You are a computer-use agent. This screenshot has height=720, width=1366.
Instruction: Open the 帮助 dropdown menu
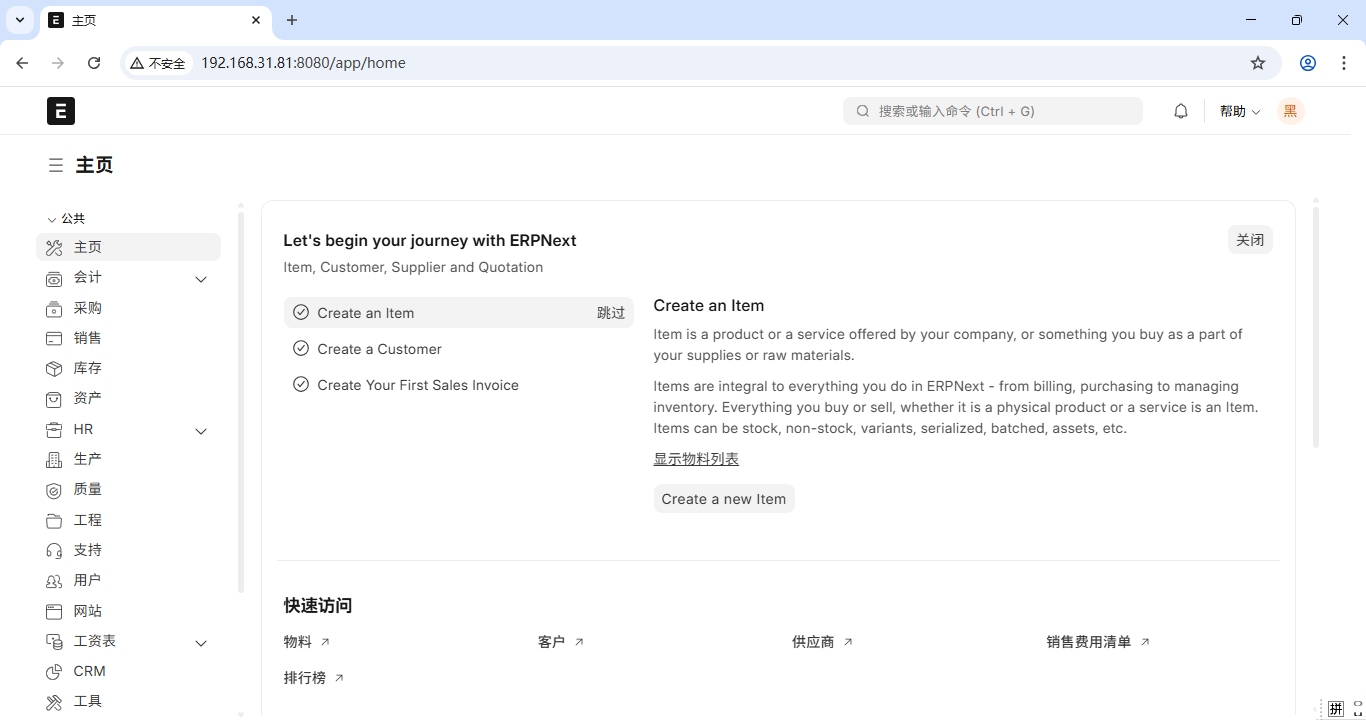1240,111
